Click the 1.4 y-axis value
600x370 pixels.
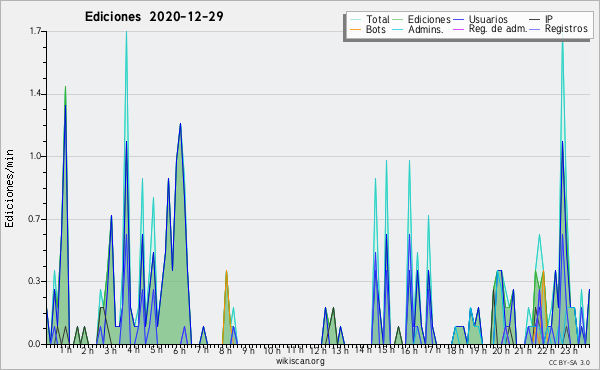pyautogui.click(x=36, y=94)
